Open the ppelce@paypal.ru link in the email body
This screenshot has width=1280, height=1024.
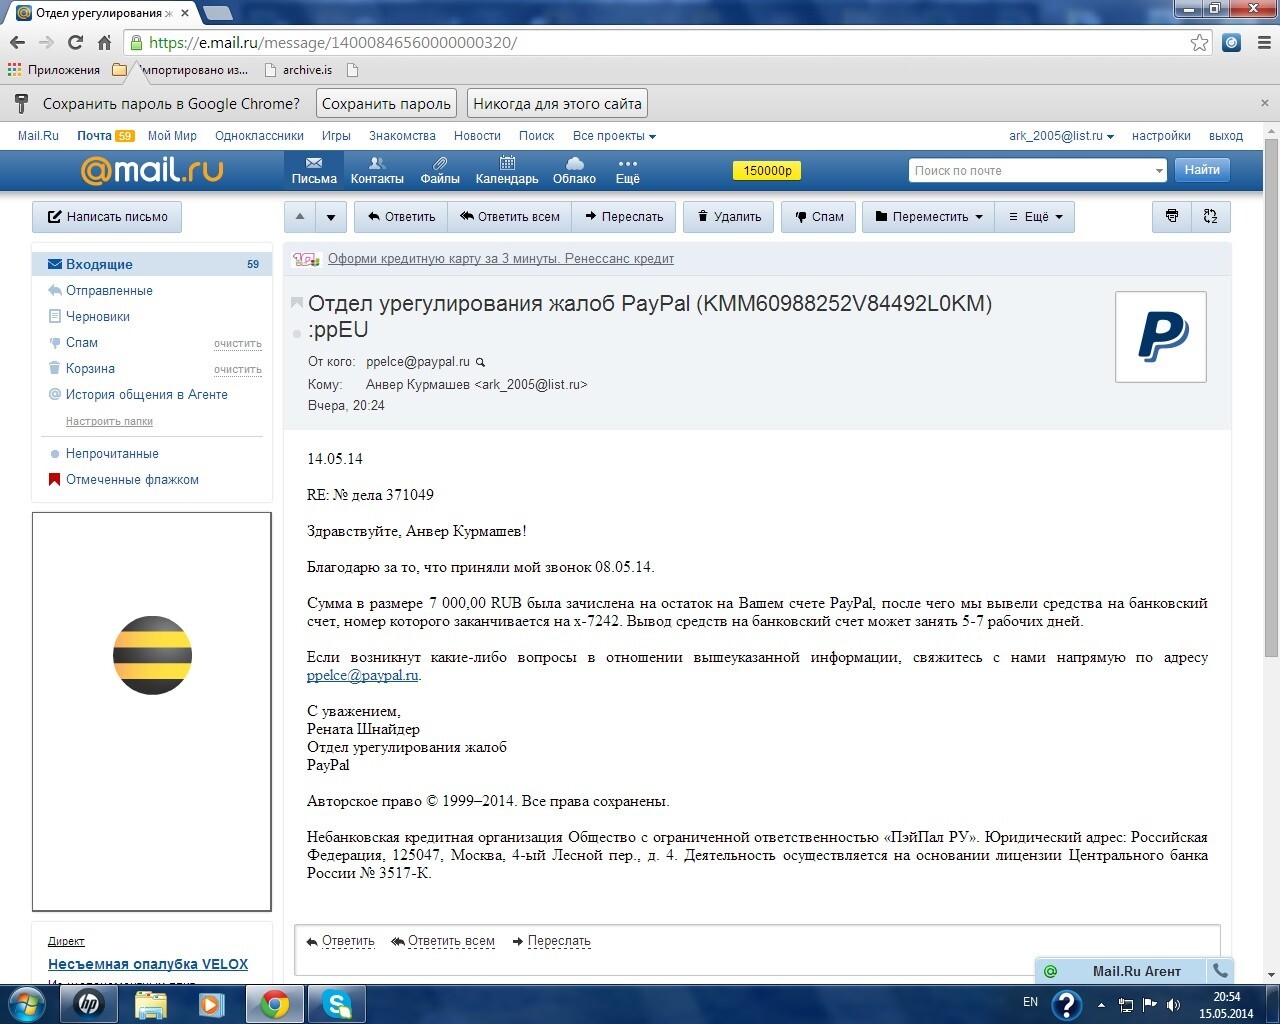coord(362,675)
